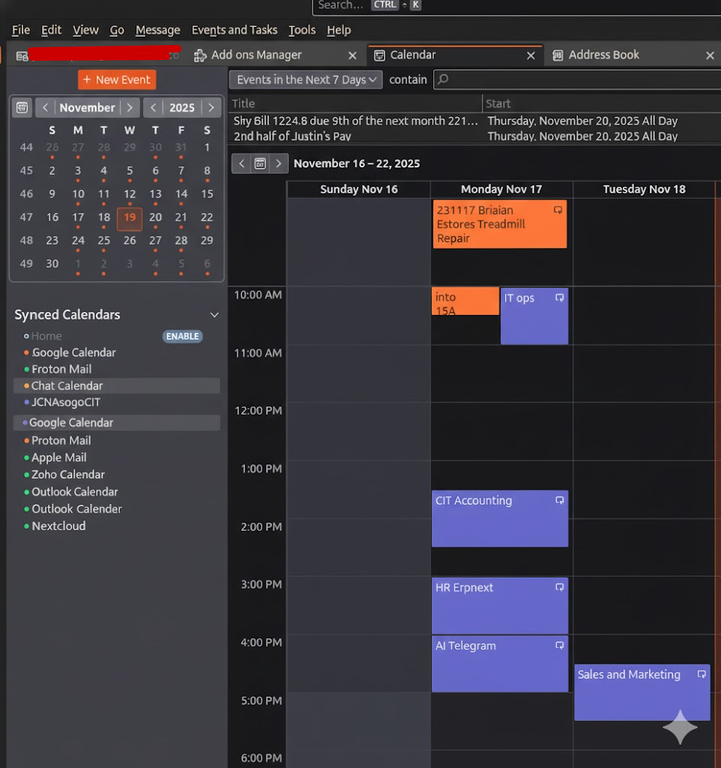
Task: Advance to next year after 2025
Action: (x=211, y=107)
